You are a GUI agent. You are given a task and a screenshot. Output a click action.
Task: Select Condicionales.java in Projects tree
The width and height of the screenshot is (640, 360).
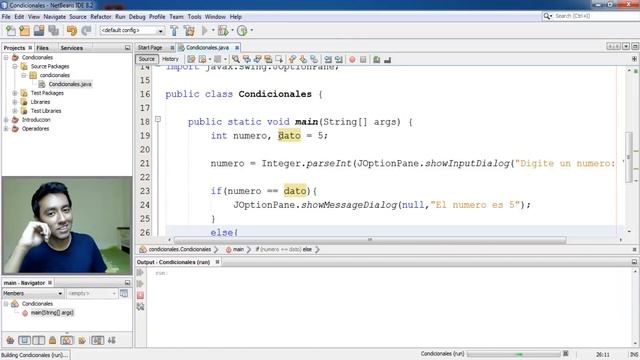click(x=69, y=84)
